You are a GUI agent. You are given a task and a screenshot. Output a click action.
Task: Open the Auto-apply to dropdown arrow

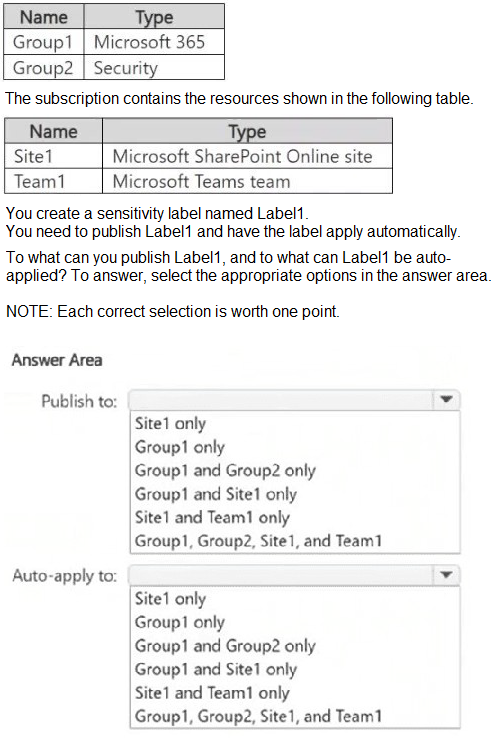(x=446, y=575)
